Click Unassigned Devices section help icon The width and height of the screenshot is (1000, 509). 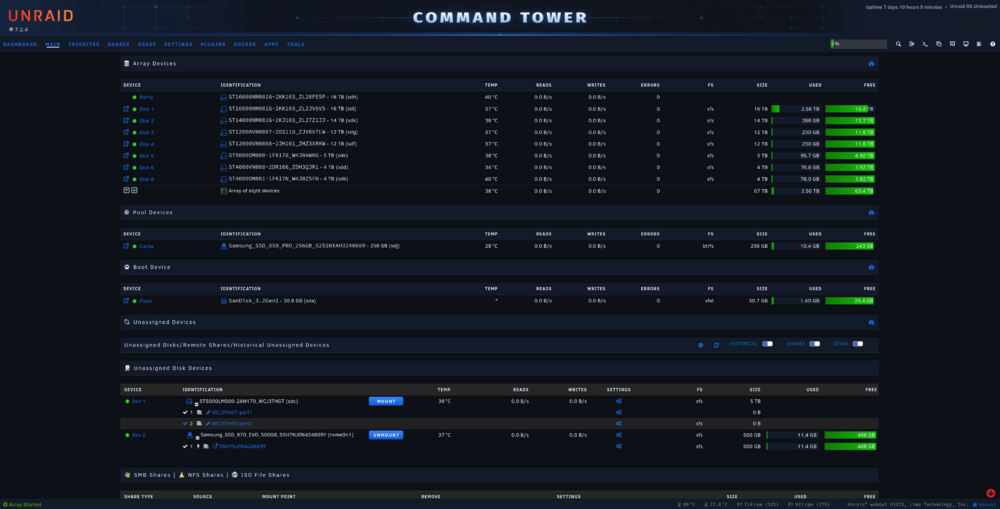[871, 322]
